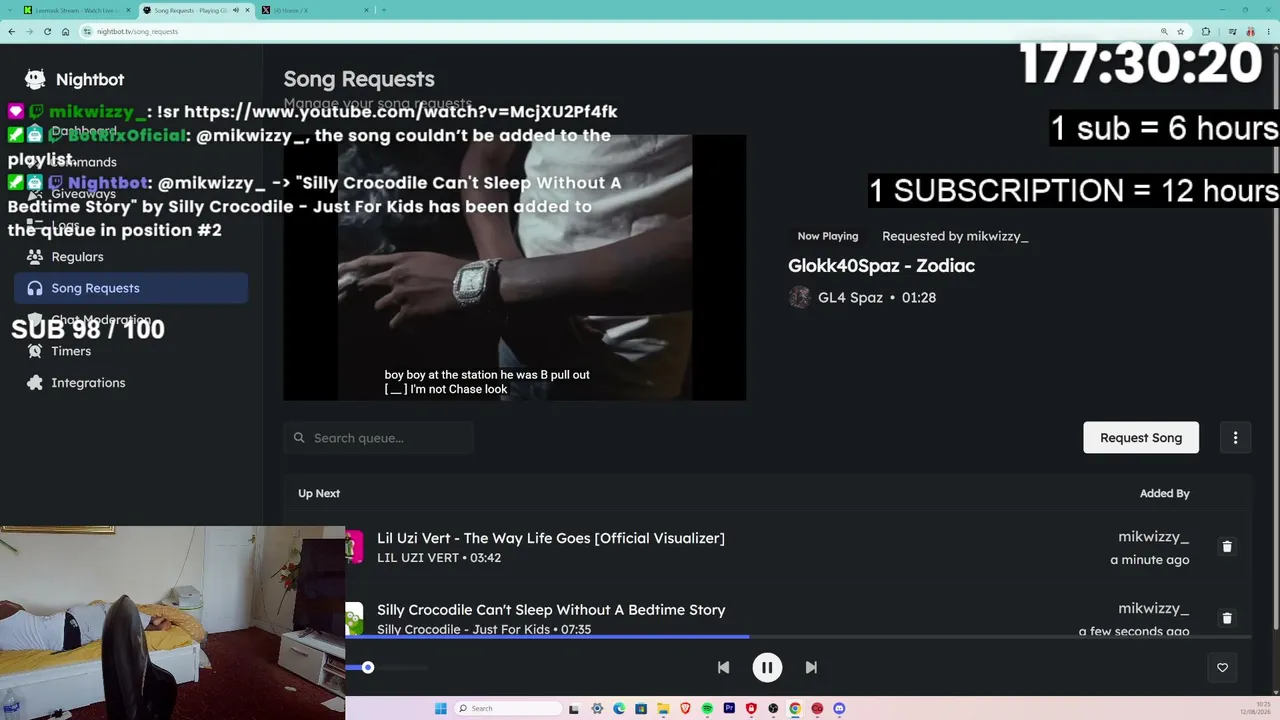Open the browser zoom icon

coord(1164,31)
